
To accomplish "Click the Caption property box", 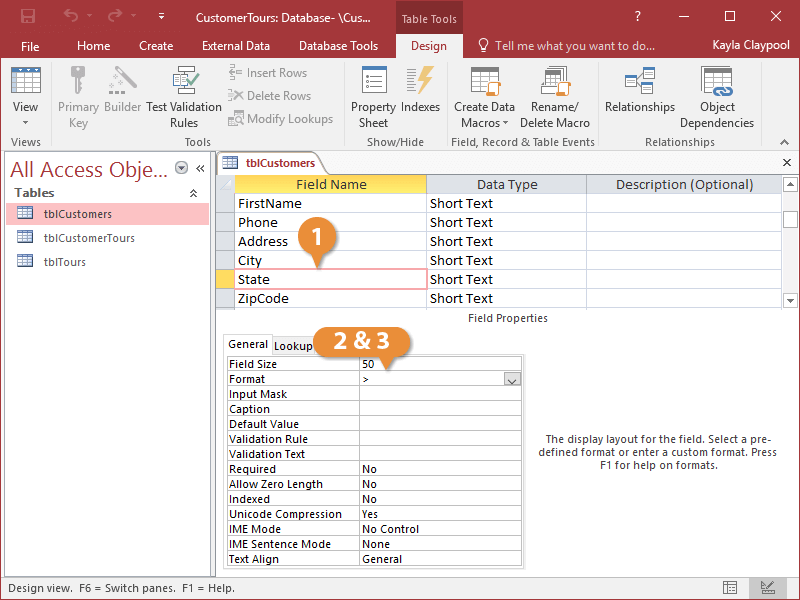I will 440,409.
